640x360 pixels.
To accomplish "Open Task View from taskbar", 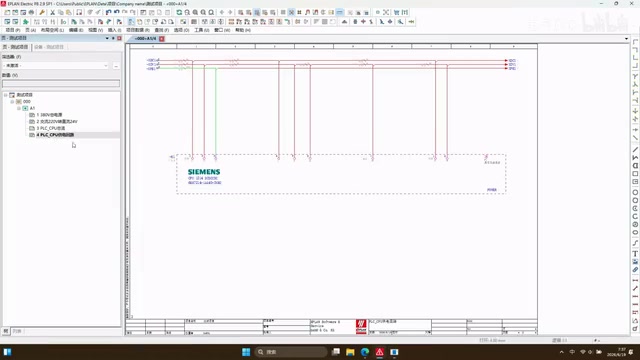I will click(x=336, y=352).
